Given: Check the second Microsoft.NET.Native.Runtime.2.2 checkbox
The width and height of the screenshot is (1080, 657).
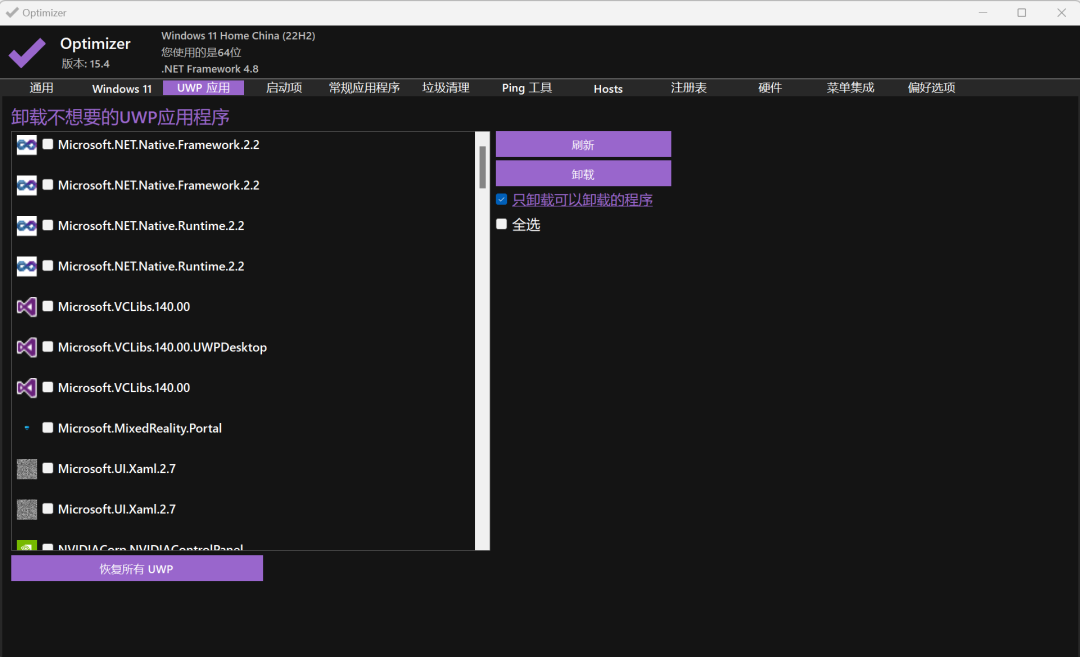Looking at the screenshot, I should (x=48, y=265).
